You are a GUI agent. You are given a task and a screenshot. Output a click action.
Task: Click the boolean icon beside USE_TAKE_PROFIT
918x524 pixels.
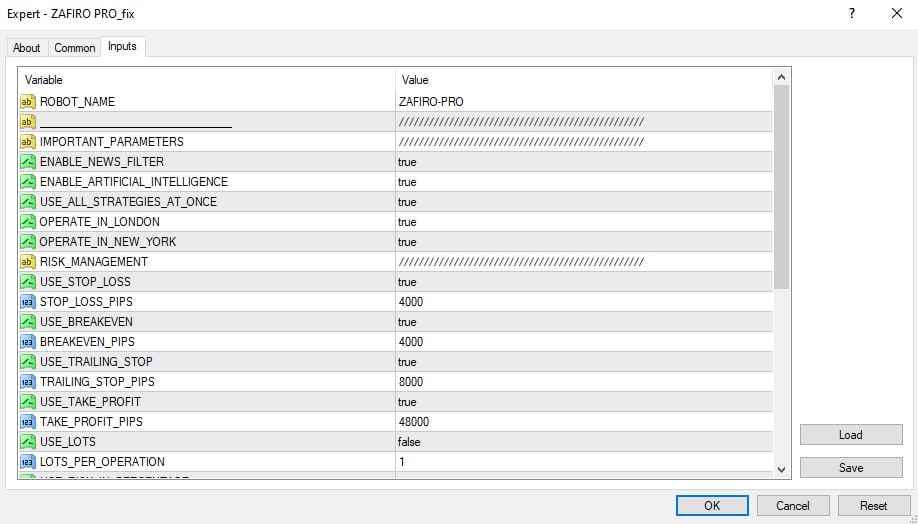click(x=28, y=402)
